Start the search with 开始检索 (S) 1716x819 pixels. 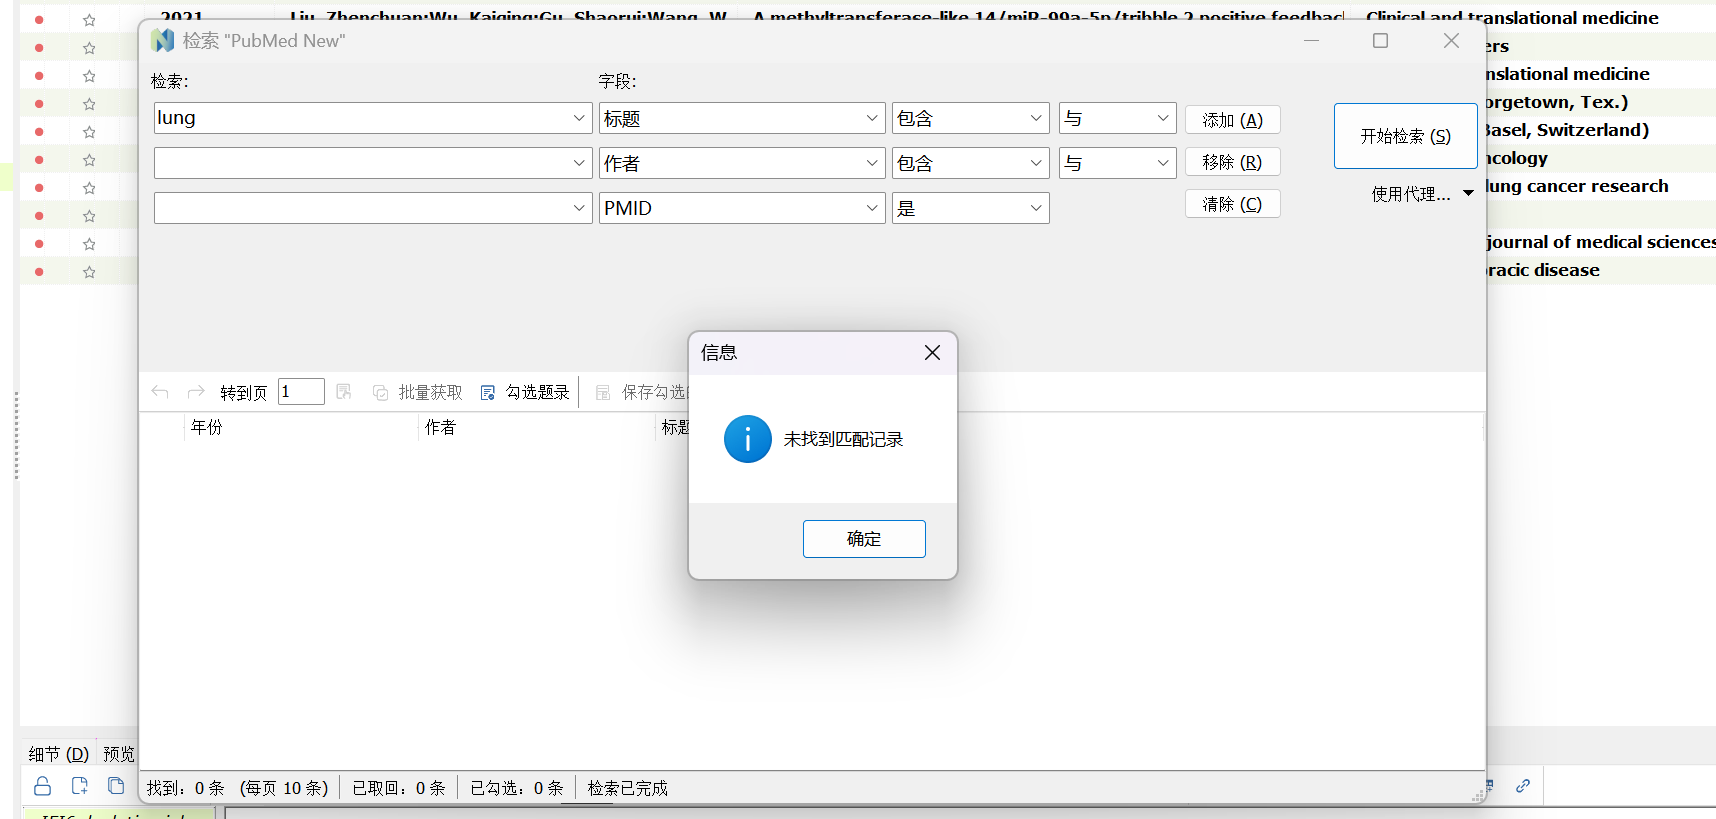pyautogui.click(x=1405, y=136)
